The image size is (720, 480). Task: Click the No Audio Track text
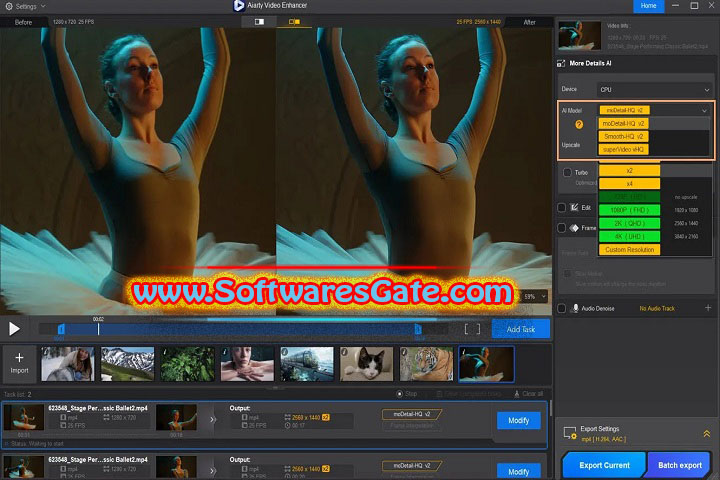click(657, 308)
